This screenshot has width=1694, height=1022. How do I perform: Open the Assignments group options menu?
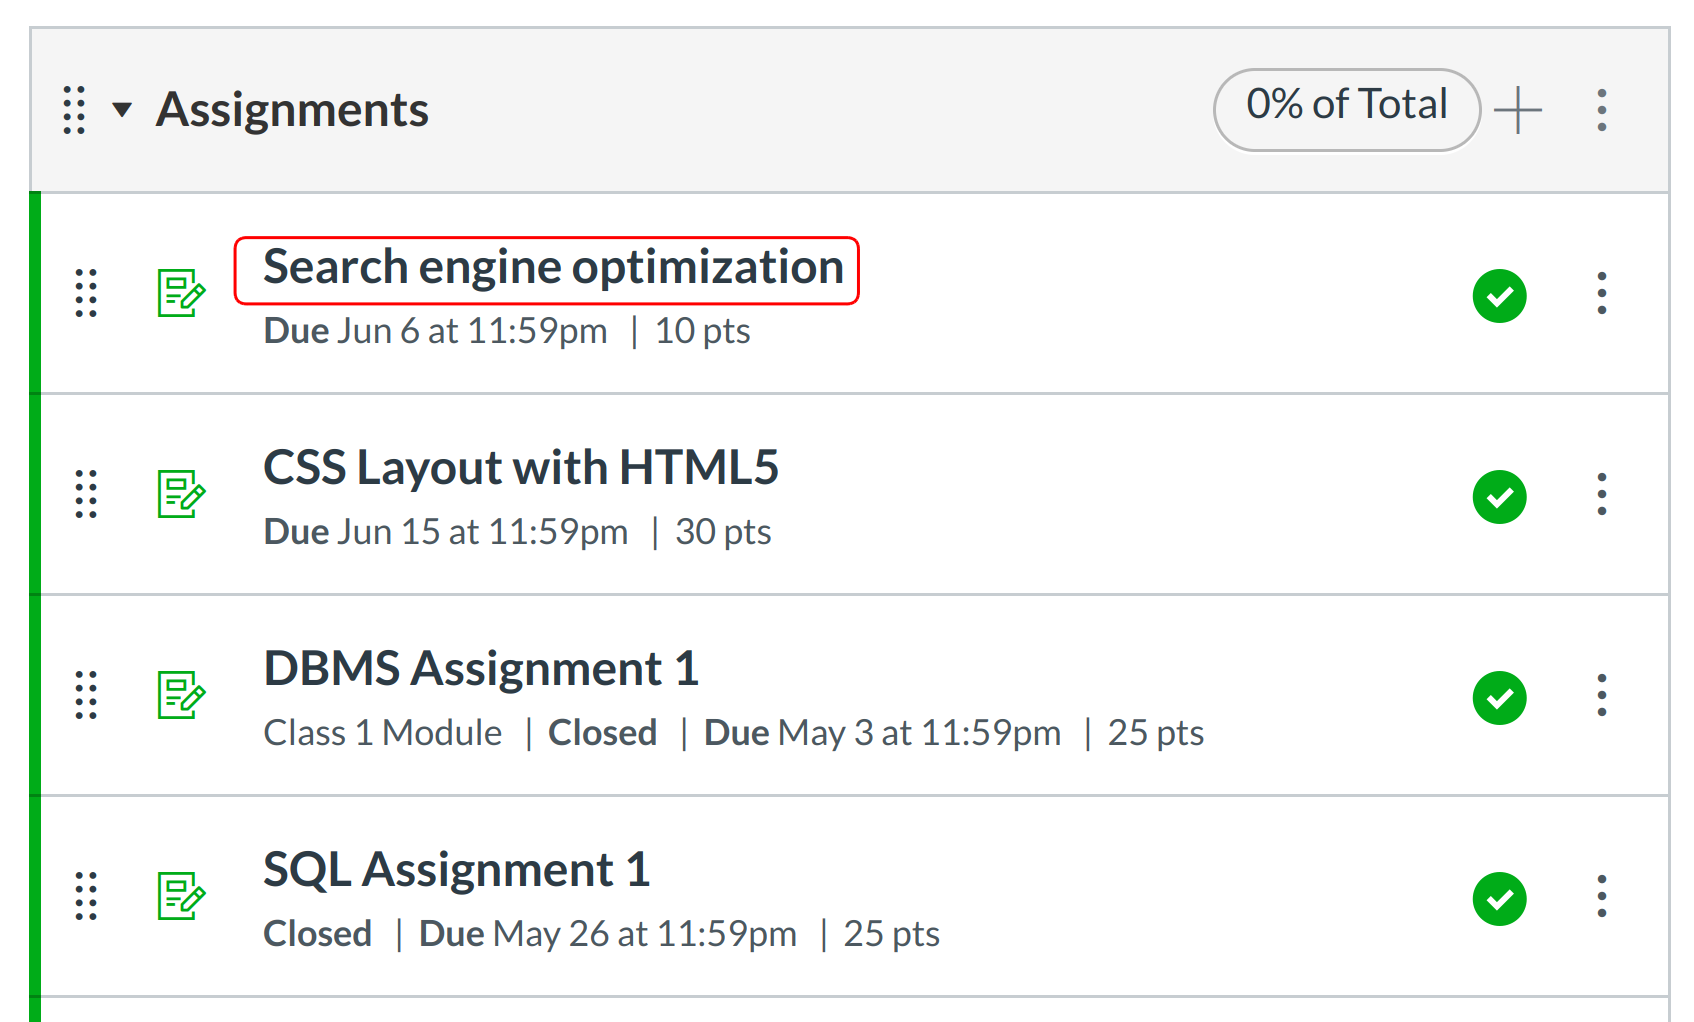coord(1601,110)
